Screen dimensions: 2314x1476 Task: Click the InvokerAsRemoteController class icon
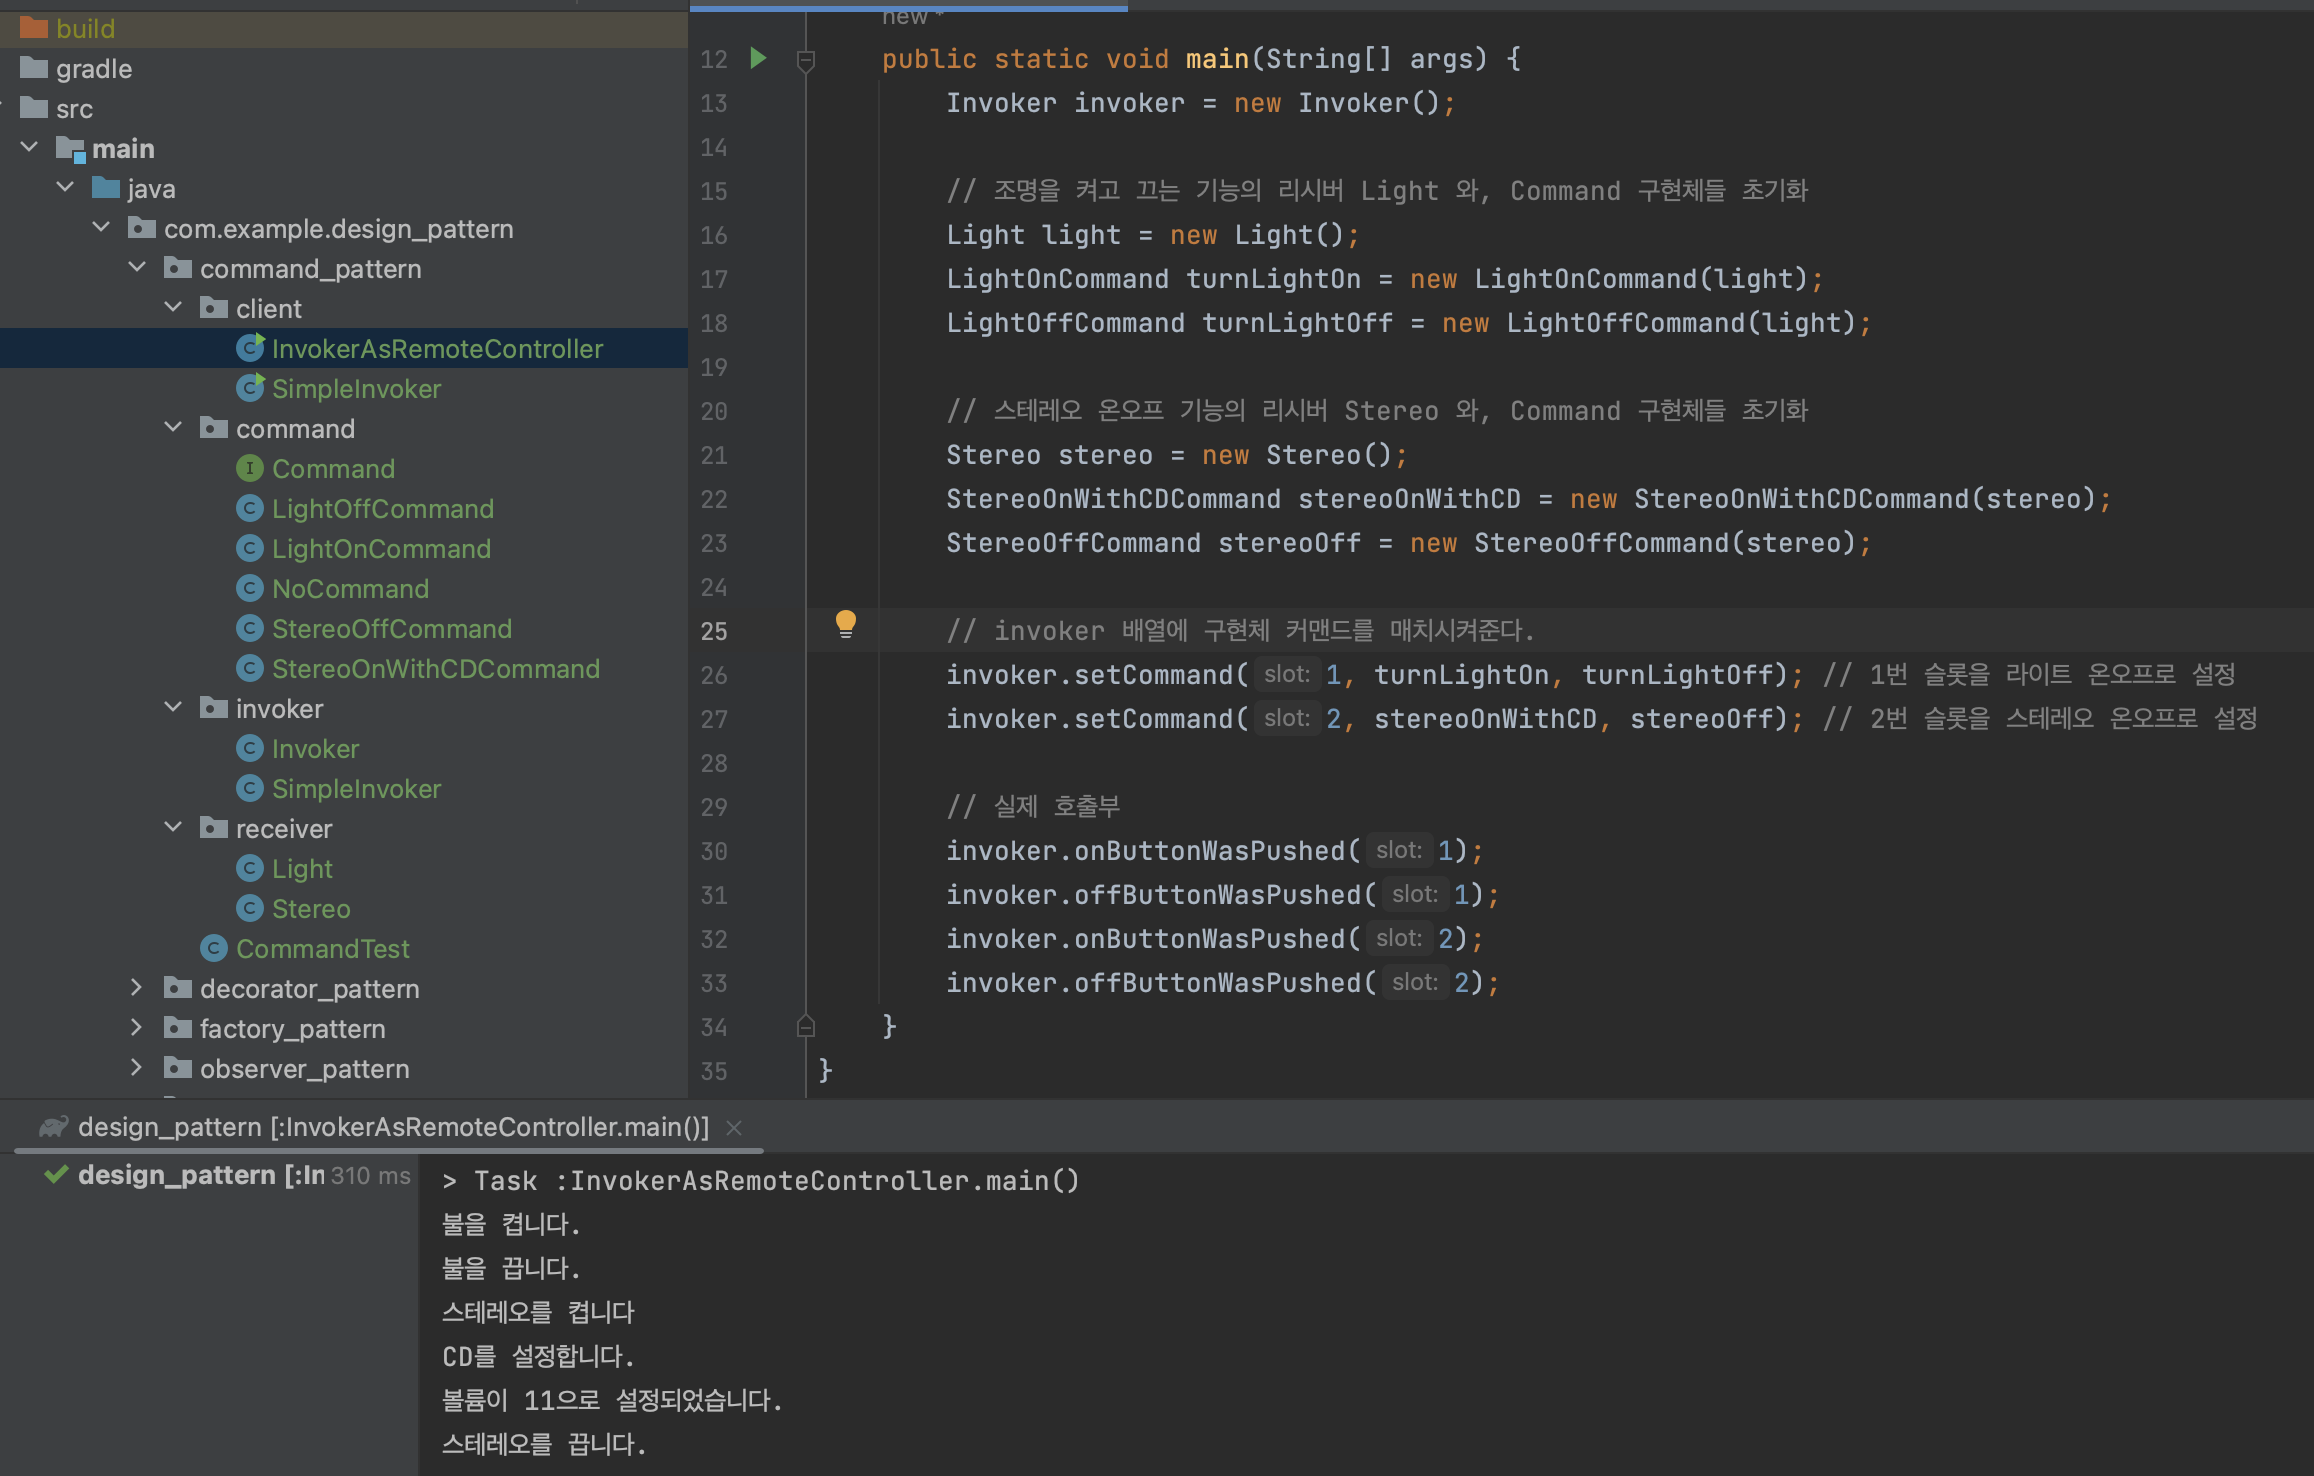[x=249, y=348]
